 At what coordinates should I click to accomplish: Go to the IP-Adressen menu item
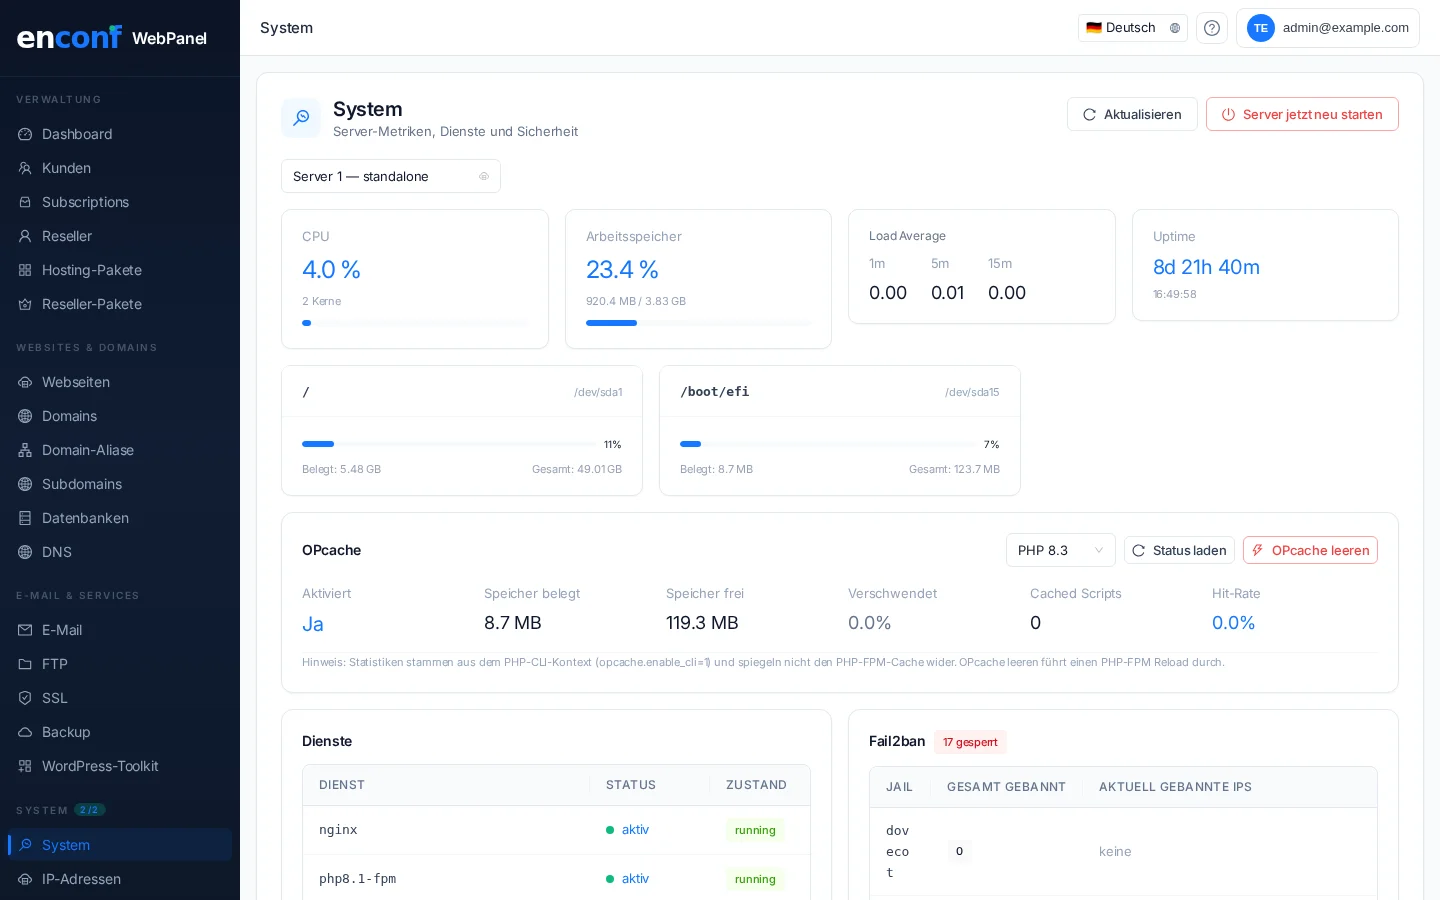coord(81,879)
